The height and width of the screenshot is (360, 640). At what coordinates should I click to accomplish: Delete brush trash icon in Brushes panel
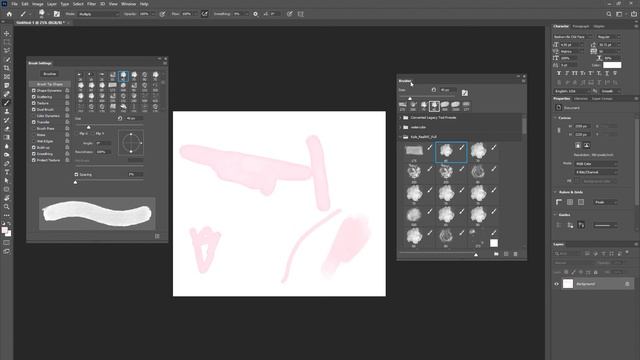click(516, 254)
